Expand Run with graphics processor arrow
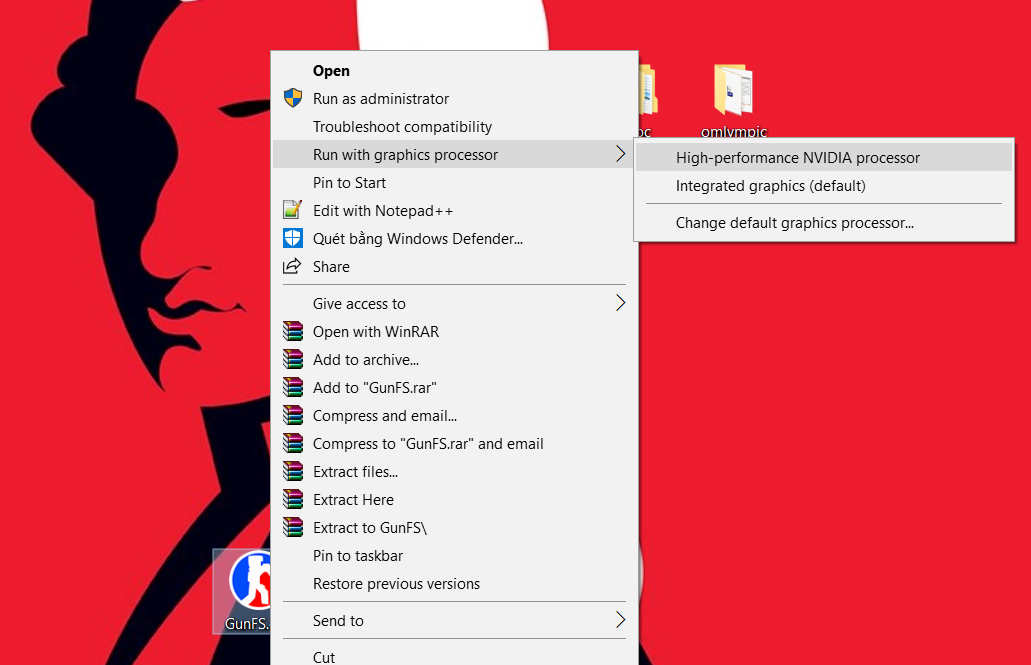 click(620, 154)
